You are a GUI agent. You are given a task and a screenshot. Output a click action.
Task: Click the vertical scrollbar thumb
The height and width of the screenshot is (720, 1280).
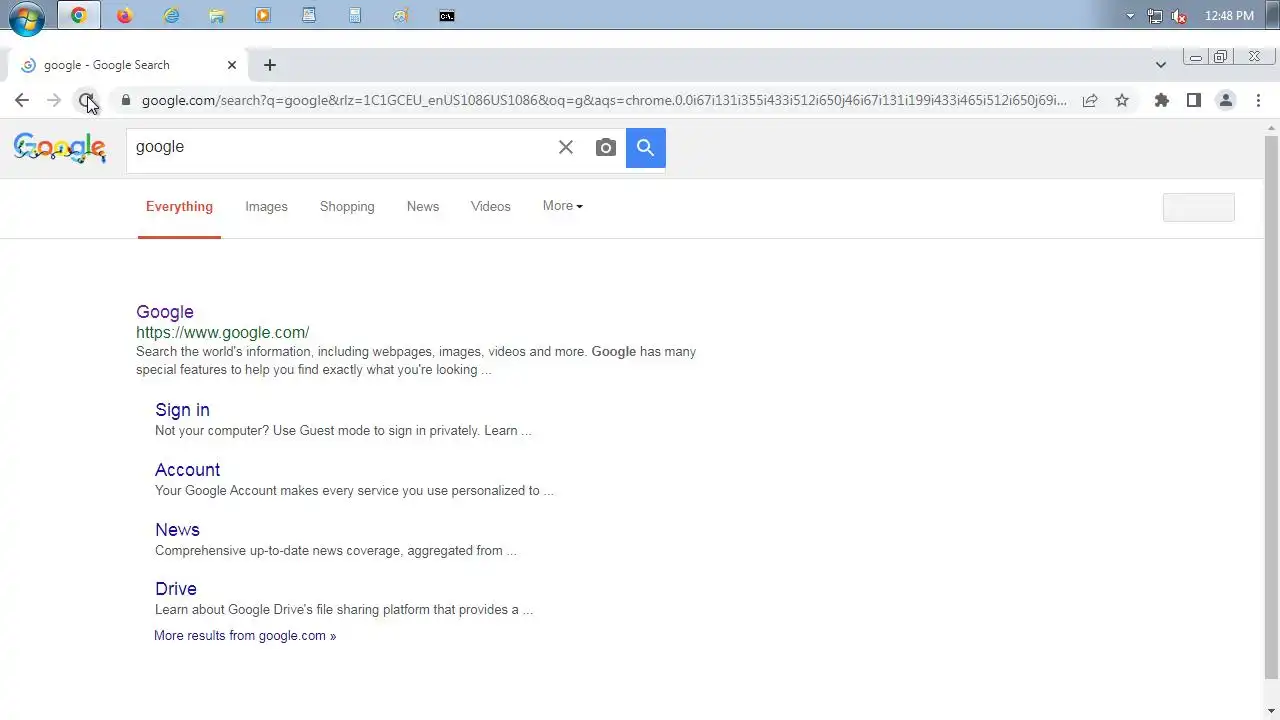(x=1272, y=405)
